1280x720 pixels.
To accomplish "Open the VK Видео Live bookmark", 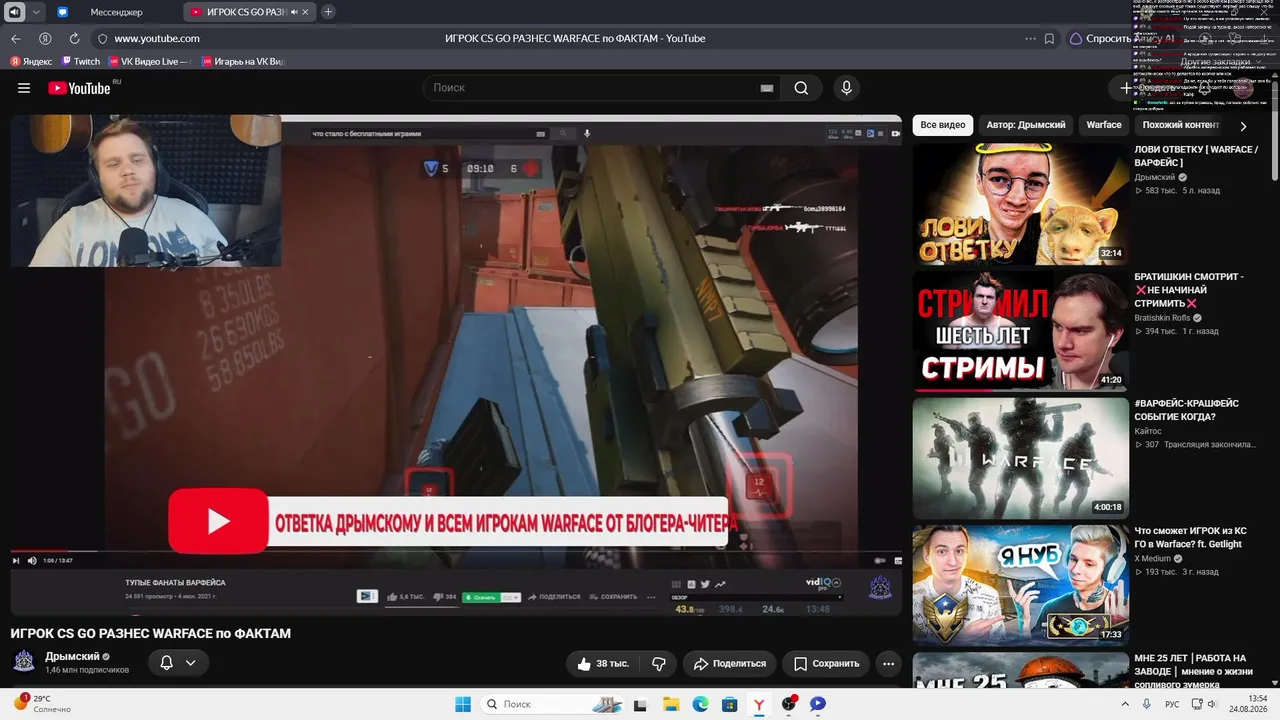I will pyautogui.click(x=149, y=62).
